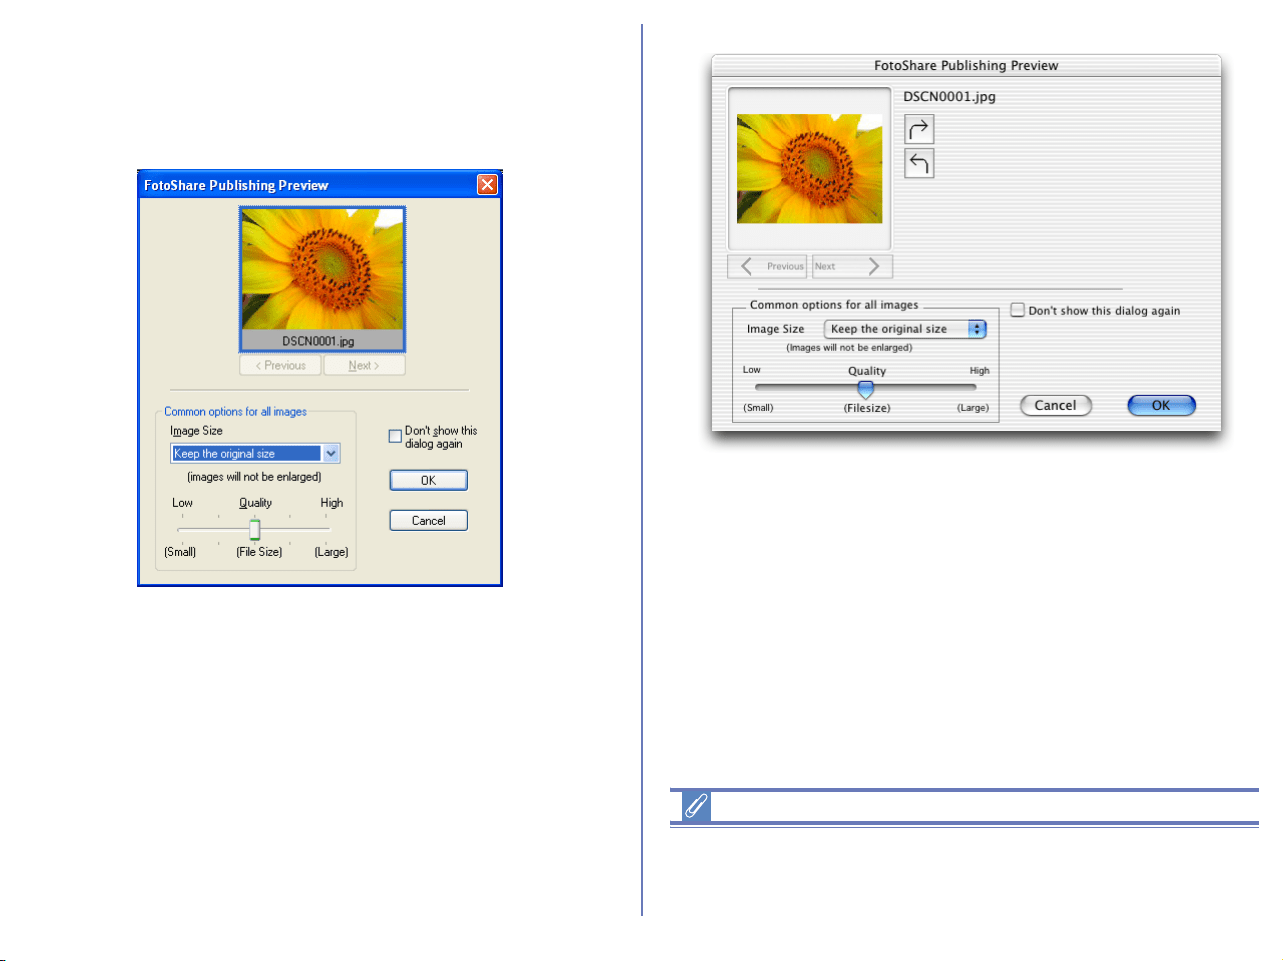1283x961 pixels.
Task: Click Cancel in the Mac dialog
Action: click(1055, 405)
